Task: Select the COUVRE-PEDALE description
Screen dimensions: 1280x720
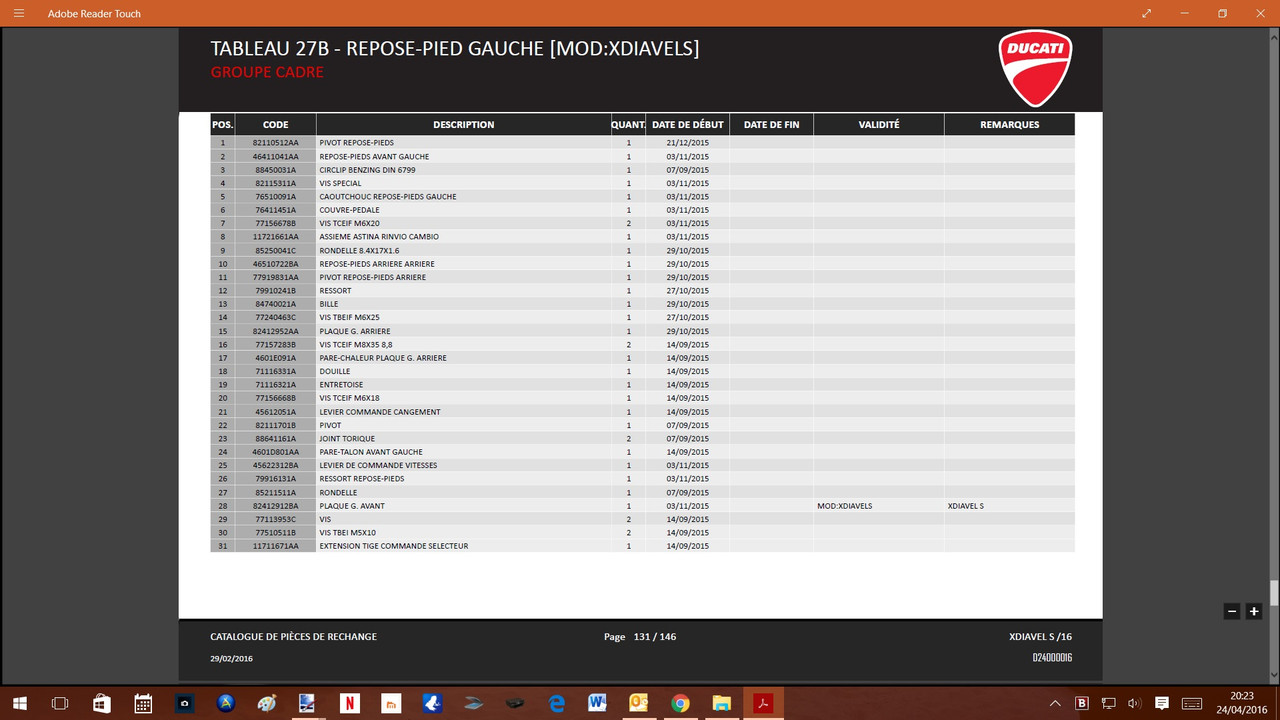Action: [349, 210]
